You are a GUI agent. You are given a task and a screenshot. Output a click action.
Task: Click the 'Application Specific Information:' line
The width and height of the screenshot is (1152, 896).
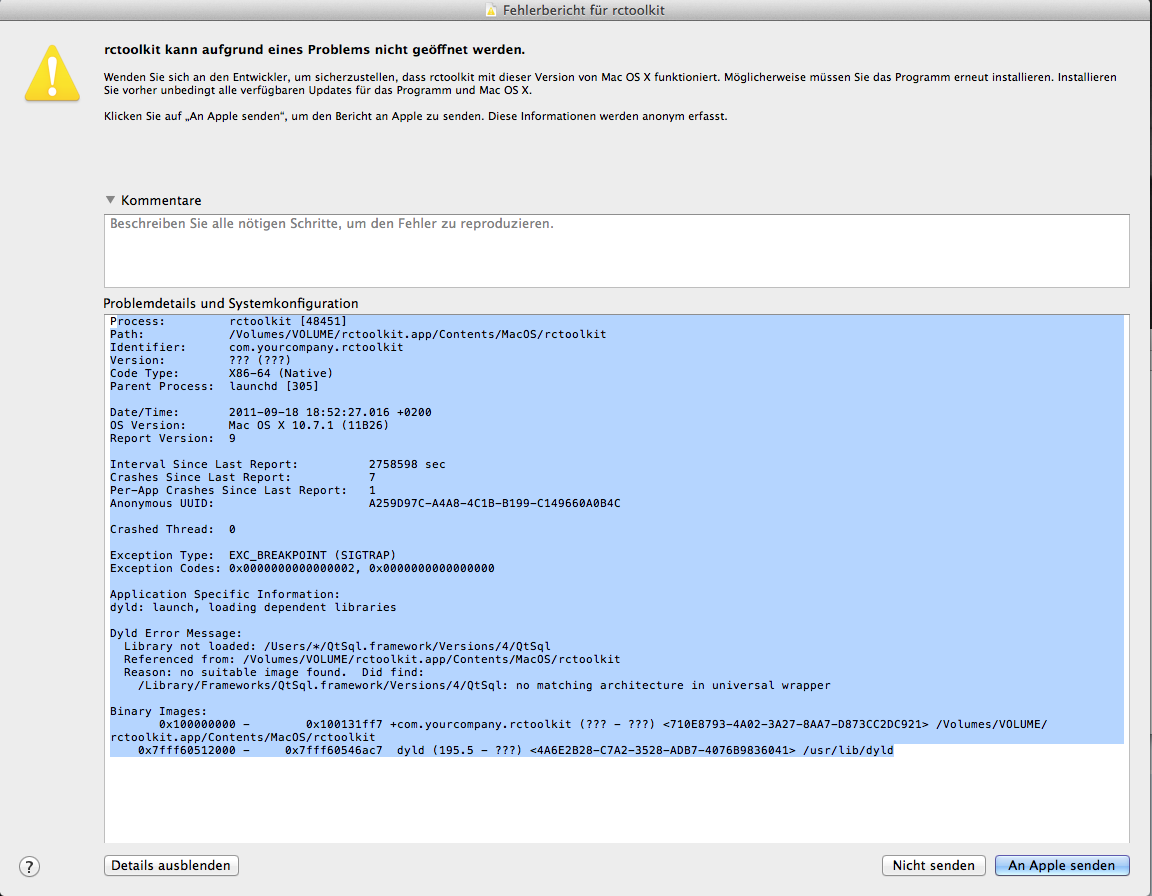tap(225, 594)
